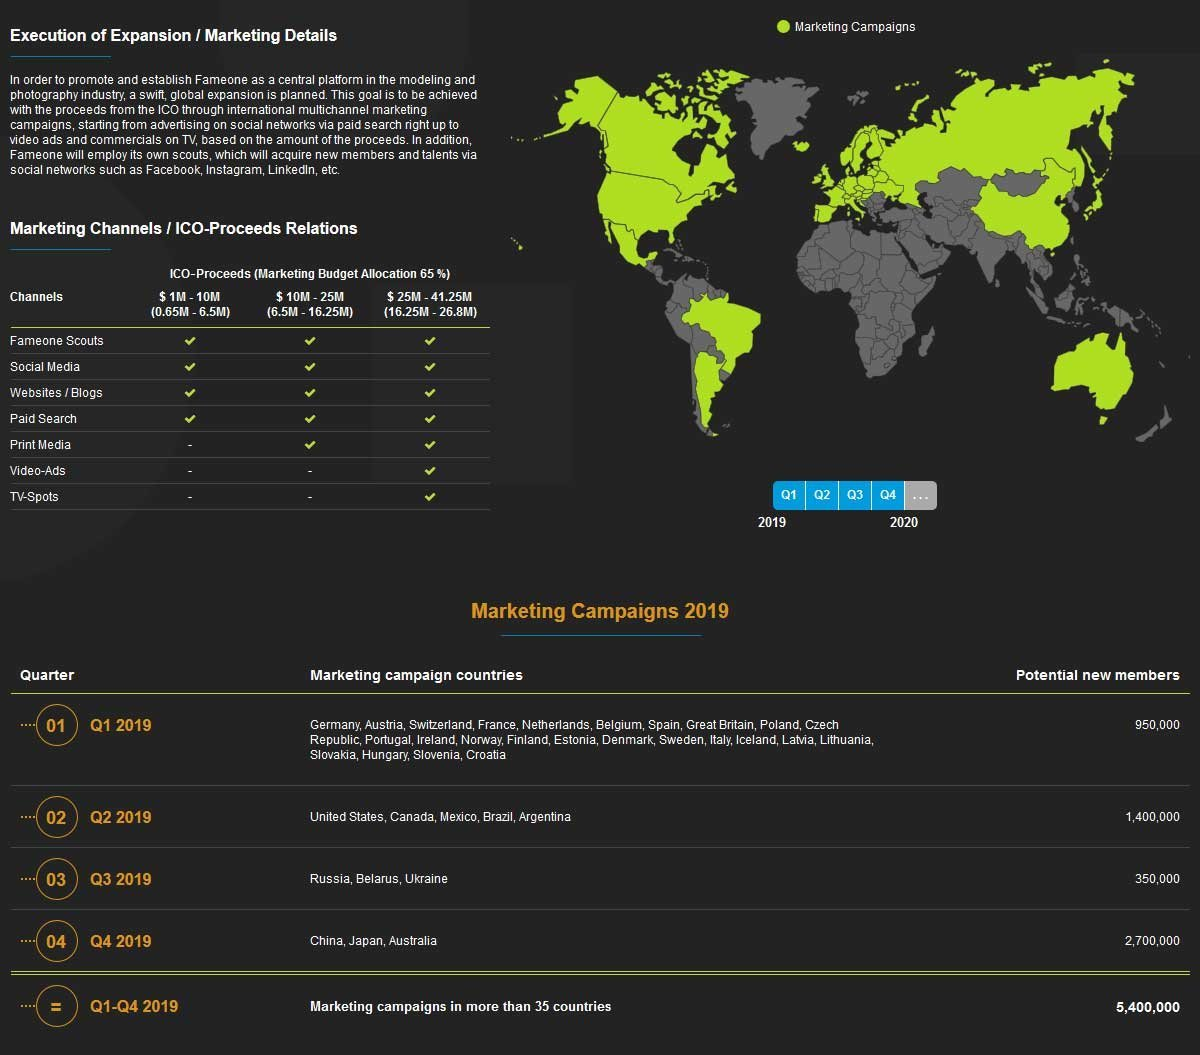Screen dimensions: 1200x1055
Task: Click the Fameone Scouts channel label
Action: [x=57, y=341]
